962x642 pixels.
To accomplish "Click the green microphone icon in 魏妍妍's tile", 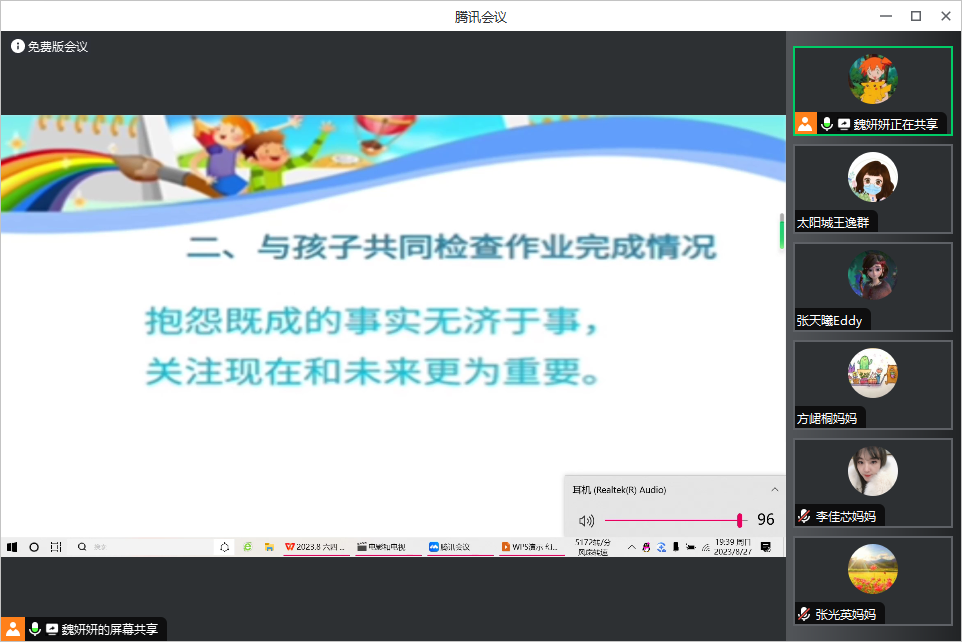I will [x=827, y=124].
